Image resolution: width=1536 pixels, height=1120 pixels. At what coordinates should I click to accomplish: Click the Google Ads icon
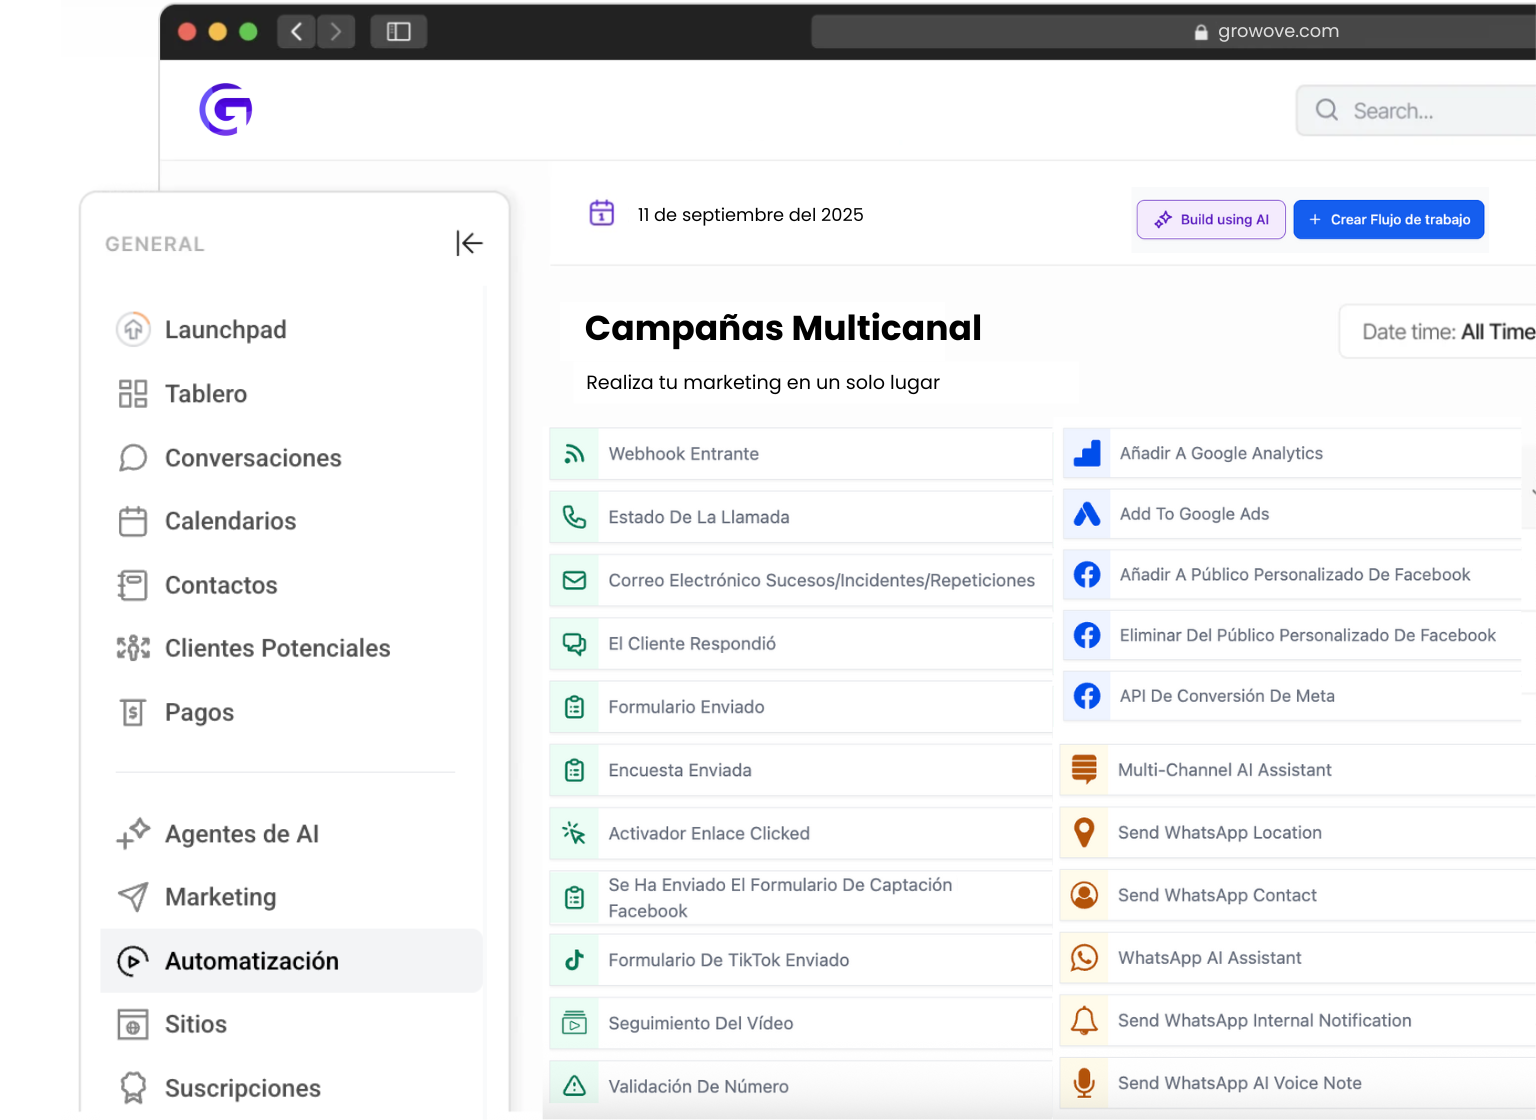[1086, 514]
